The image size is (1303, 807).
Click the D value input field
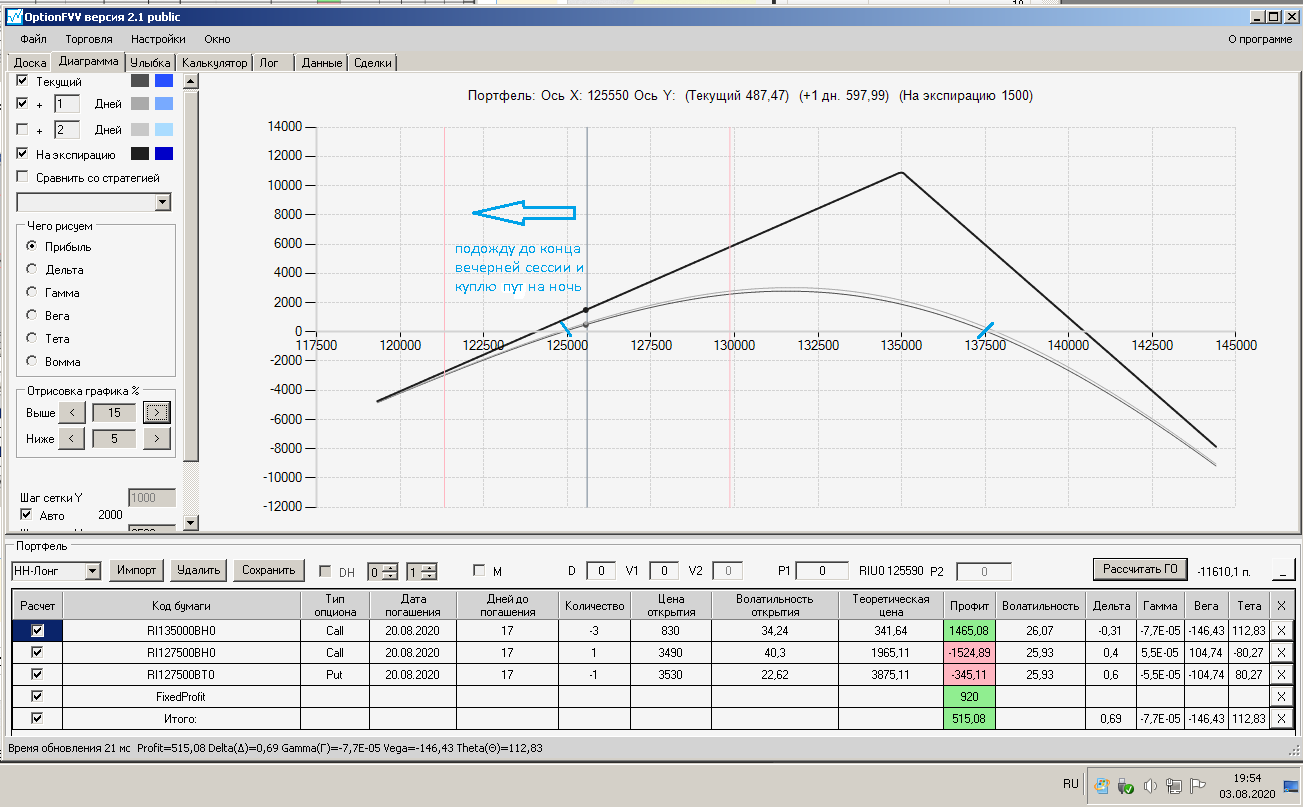point(600,571)
